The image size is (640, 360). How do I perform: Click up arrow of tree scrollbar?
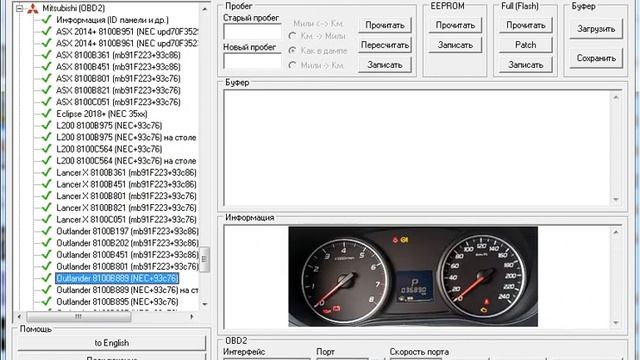tap(204, 9)
